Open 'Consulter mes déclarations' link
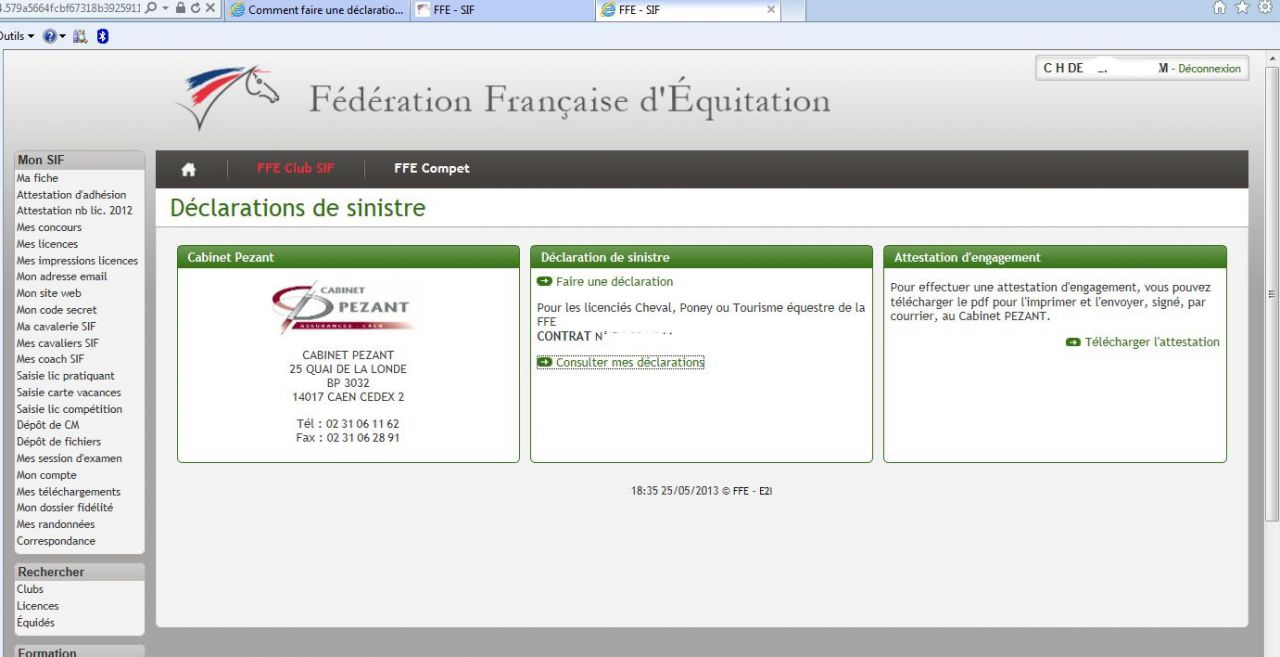This screenshot has width=1280, height=657. [x=629, y=363]
